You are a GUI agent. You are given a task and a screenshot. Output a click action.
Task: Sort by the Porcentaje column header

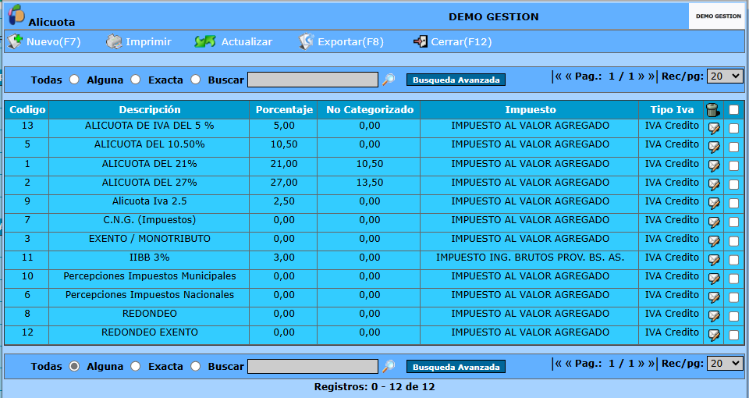[x=284, y=110]
